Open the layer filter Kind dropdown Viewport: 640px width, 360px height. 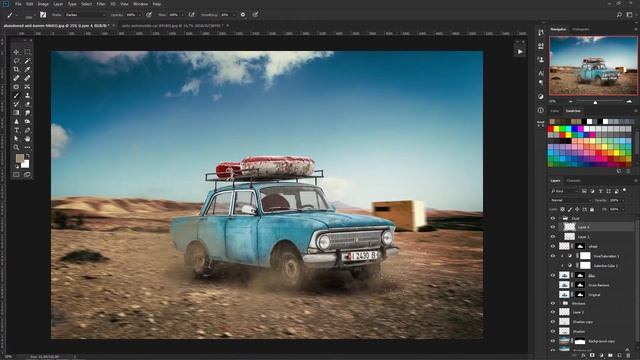coord(564,191)
